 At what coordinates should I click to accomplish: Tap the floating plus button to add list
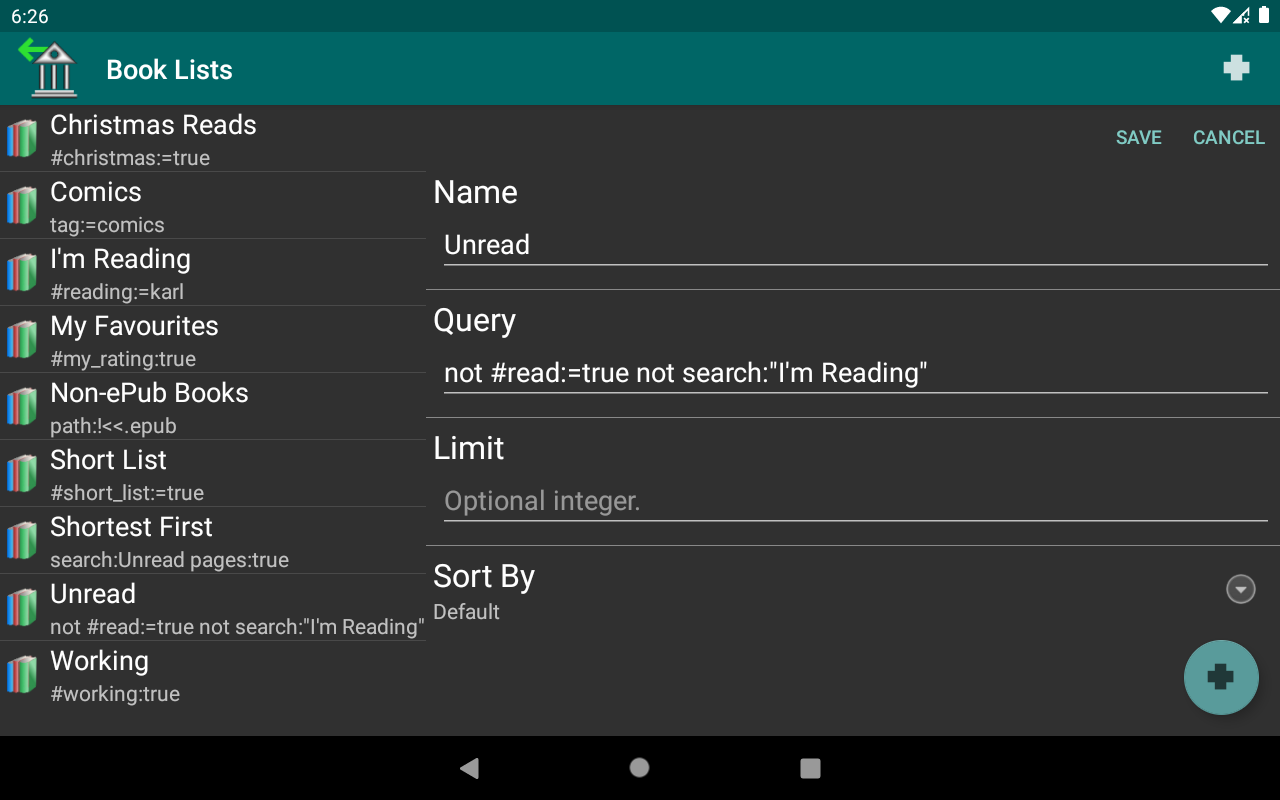[1221, 677]
